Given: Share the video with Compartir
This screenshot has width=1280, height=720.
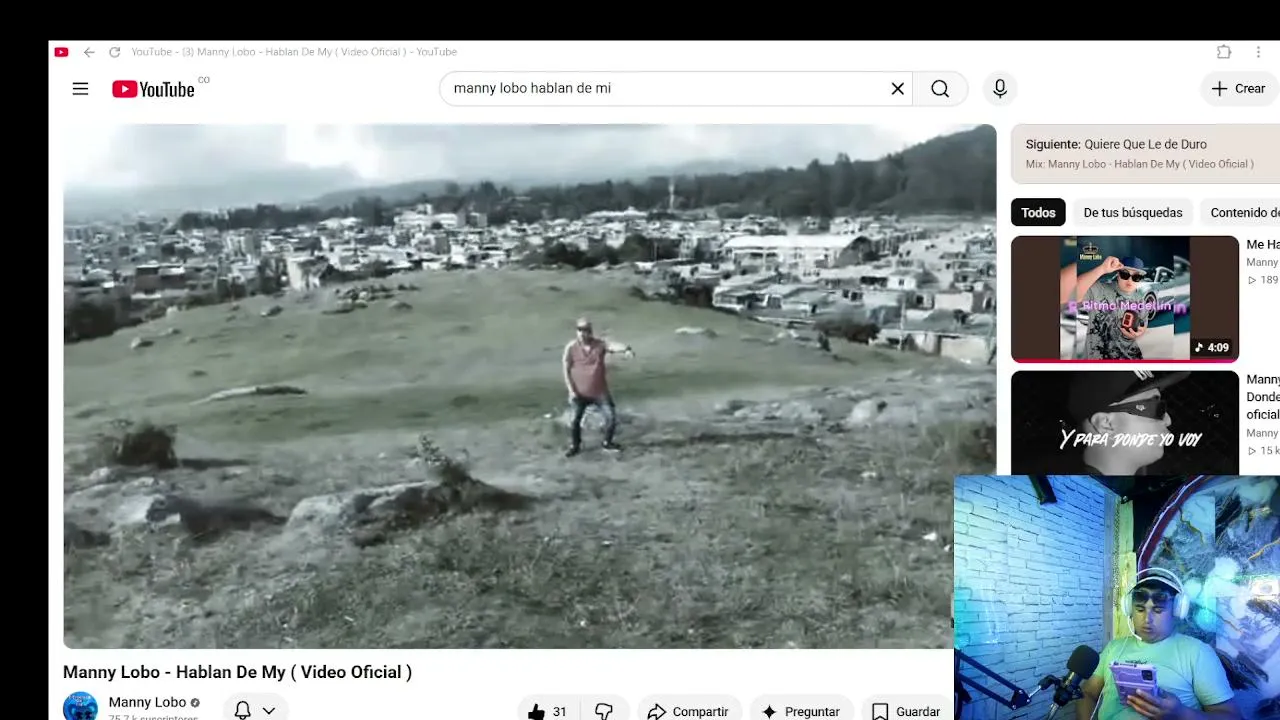Looking at the screenshot, I should (x=689, y=712).
